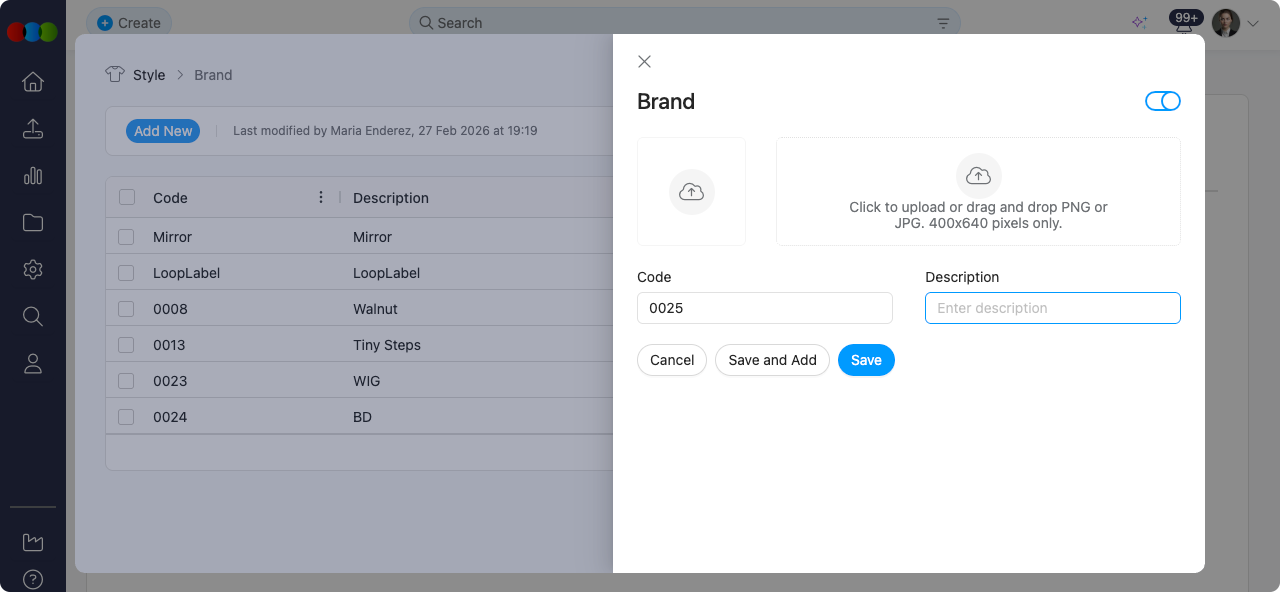
Task: Open the Code column options menu
Action: pos(321,197)
